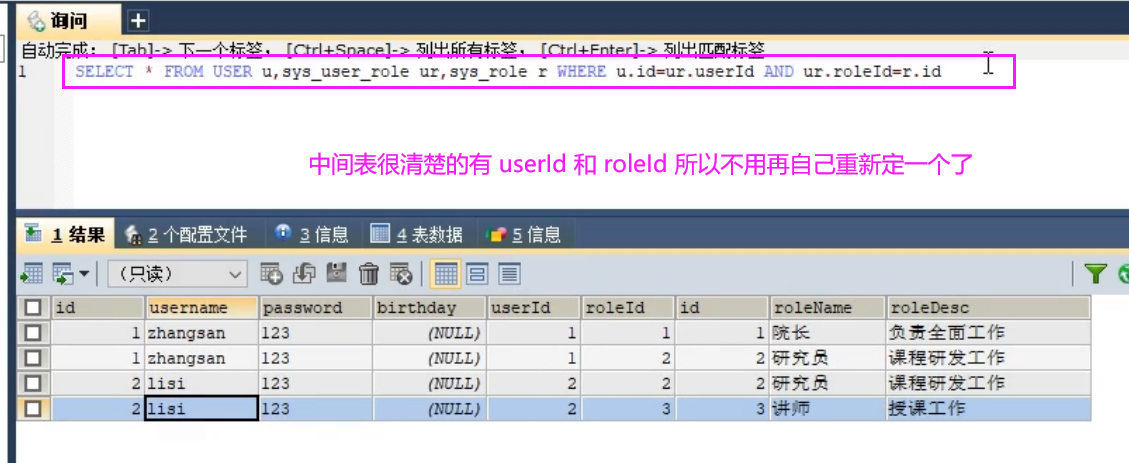Click the cancel changes icon

click(x=401, y=274)
